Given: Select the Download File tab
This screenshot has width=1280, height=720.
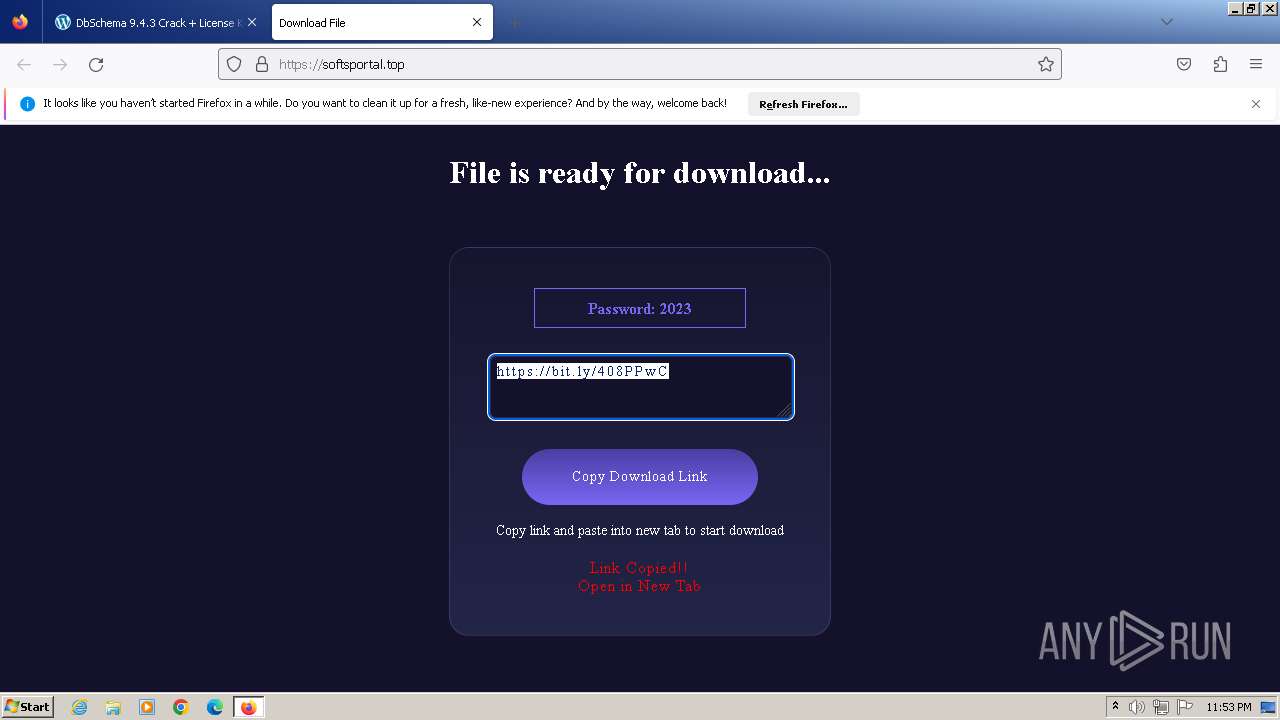Looking at the screenshot, I should coord(382,22).
